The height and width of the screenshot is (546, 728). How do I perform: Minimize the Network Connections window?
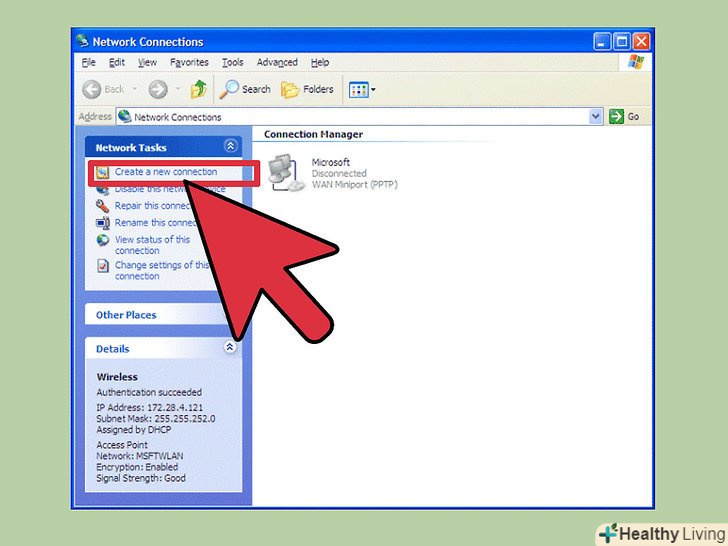[602, 42]
